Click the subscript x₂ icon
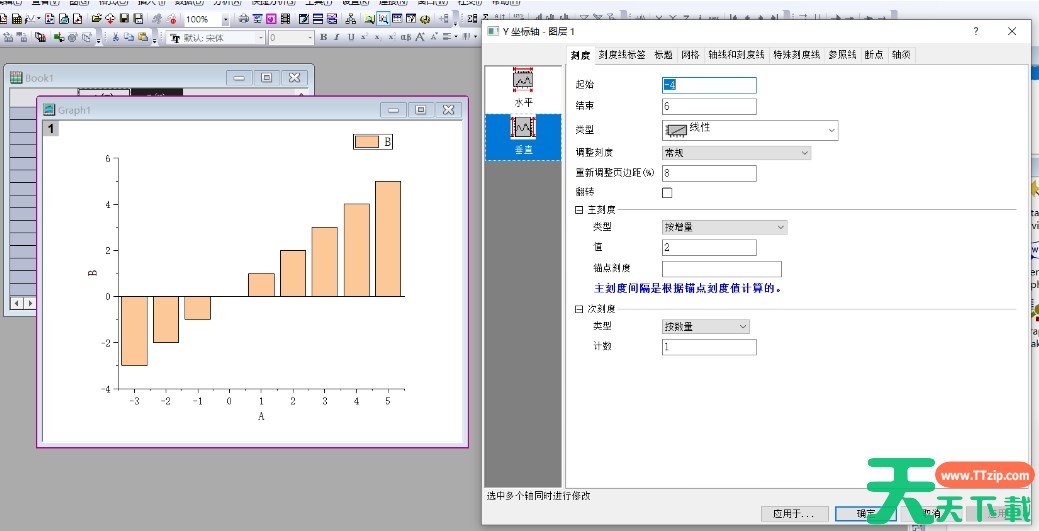Image resolution: width=1039 pixels, height=531 pixels. (378, 37)
